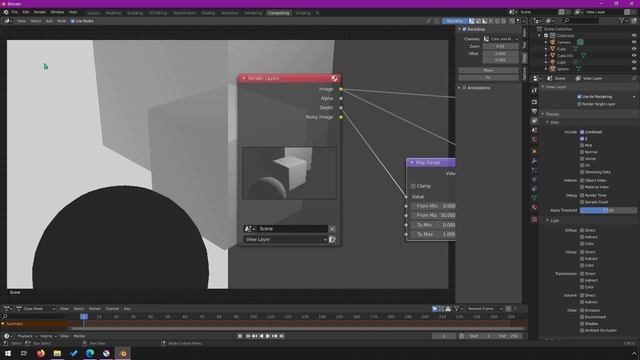Enable the Mist pass checkbox

582,145
